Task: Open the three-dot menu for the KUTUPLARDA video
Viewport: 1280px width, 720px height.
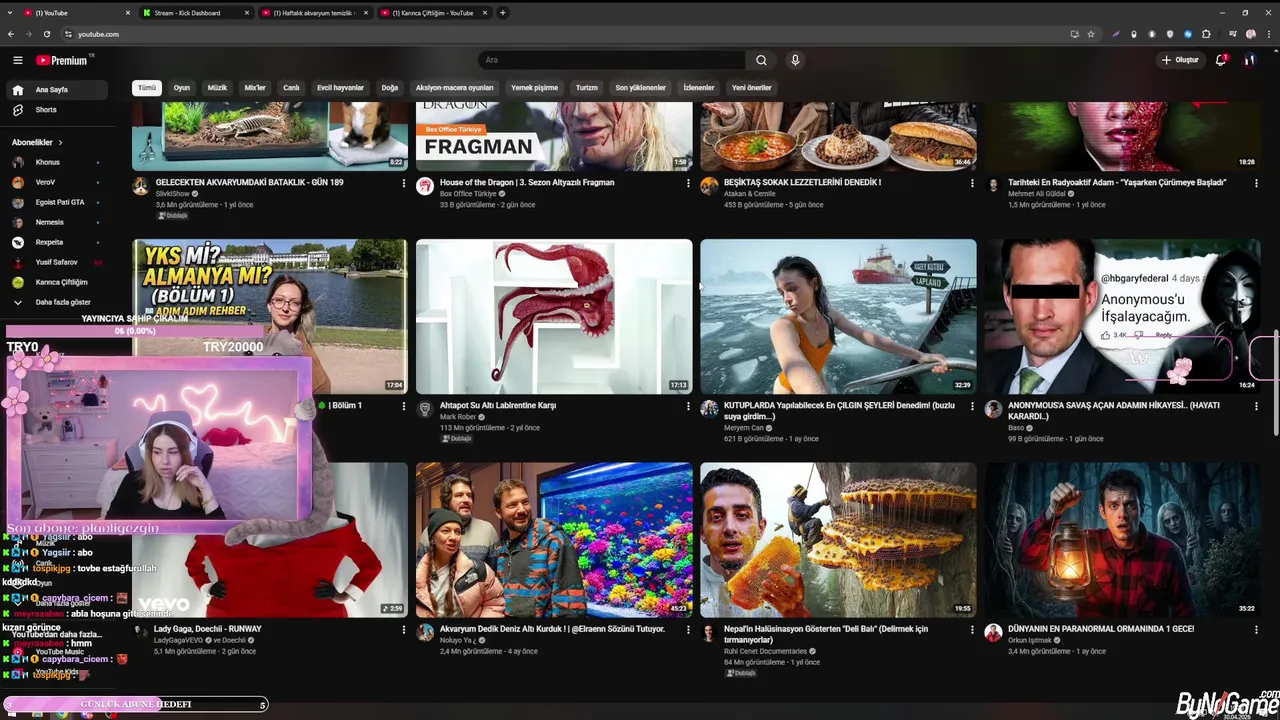Action: coord(972,406)
